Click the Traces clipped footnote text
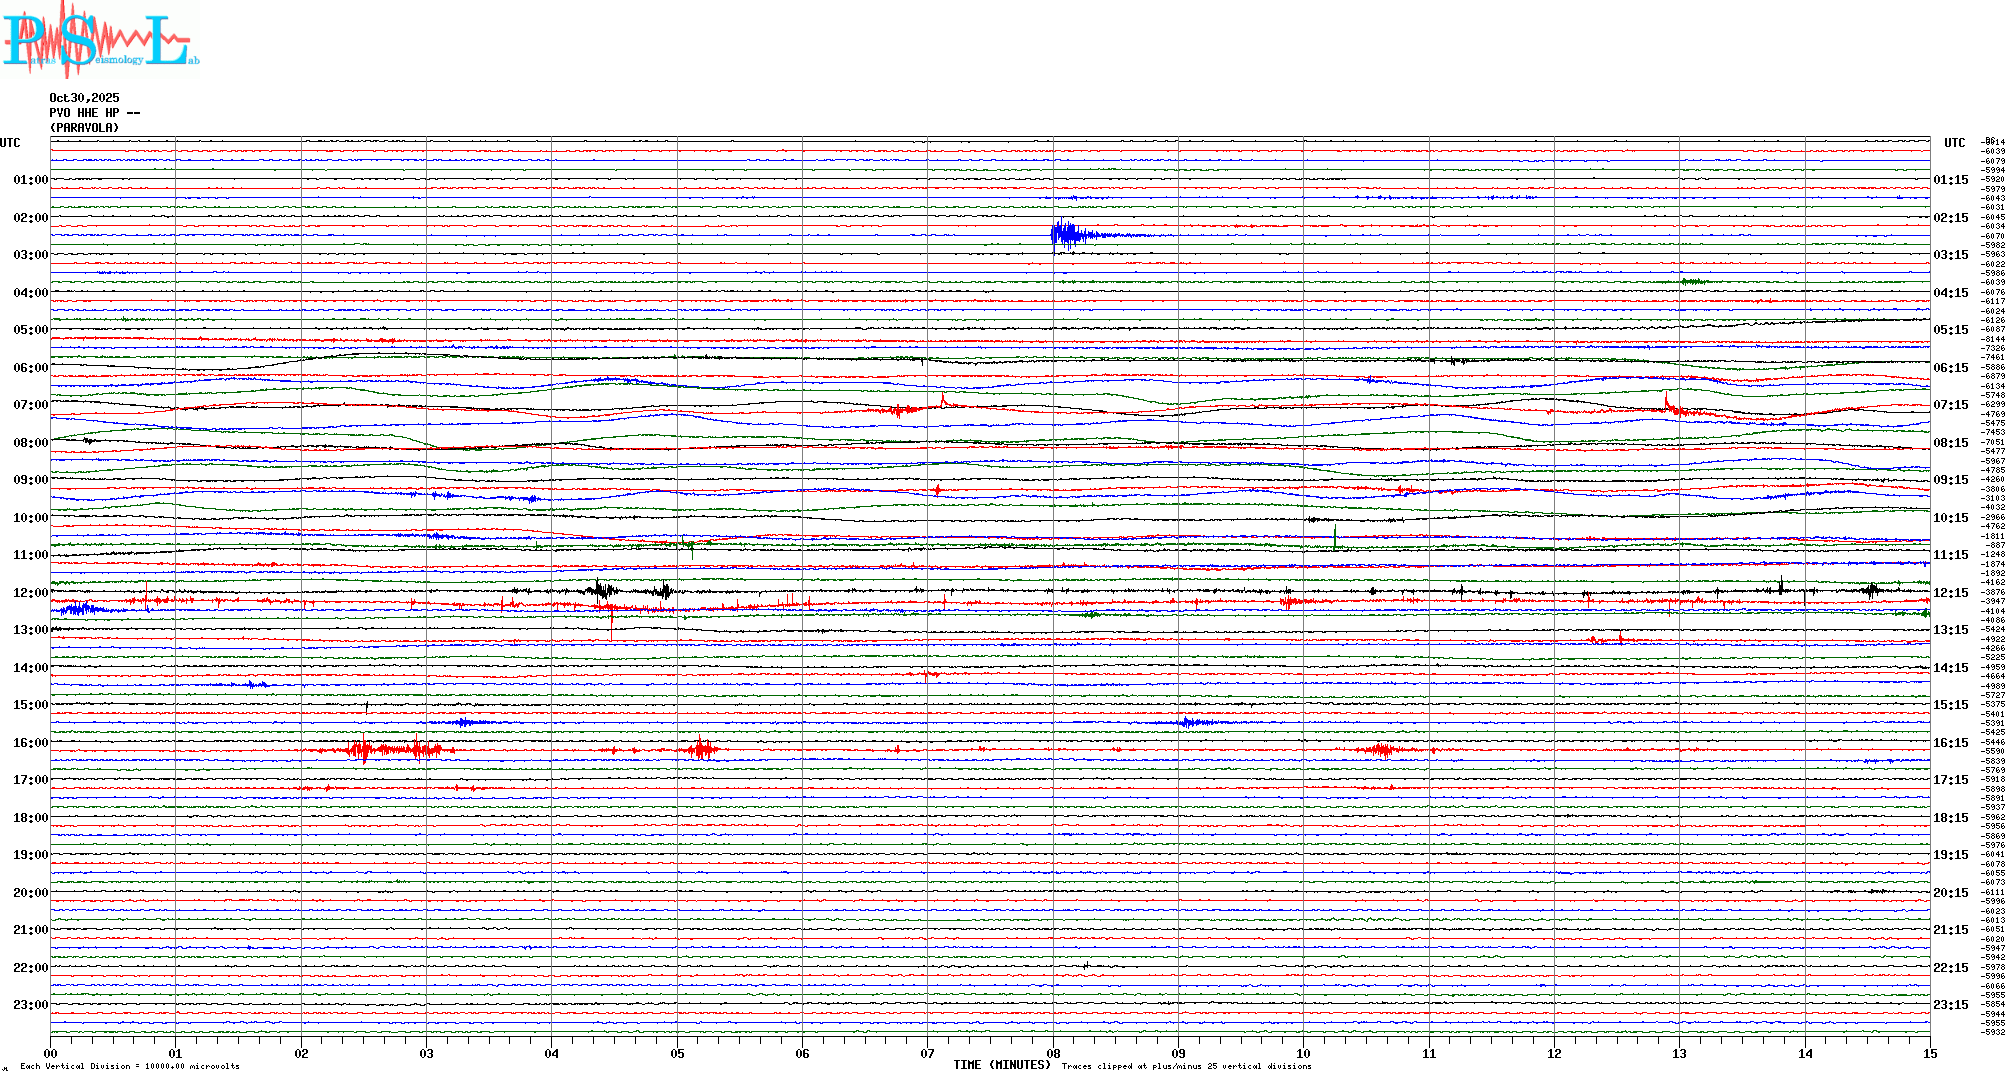Image resolution: width=2010 pixels, height=1080 pixels. coord(1186,1066)
